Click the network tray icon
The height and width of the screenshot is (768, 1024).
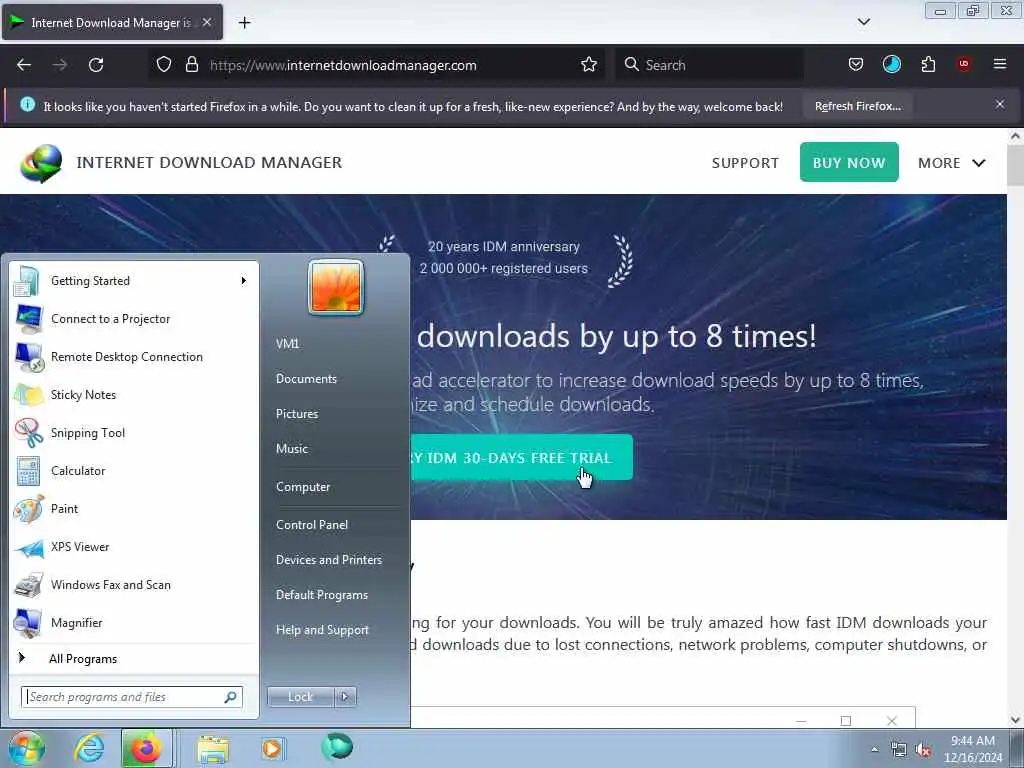coord(899,750)
